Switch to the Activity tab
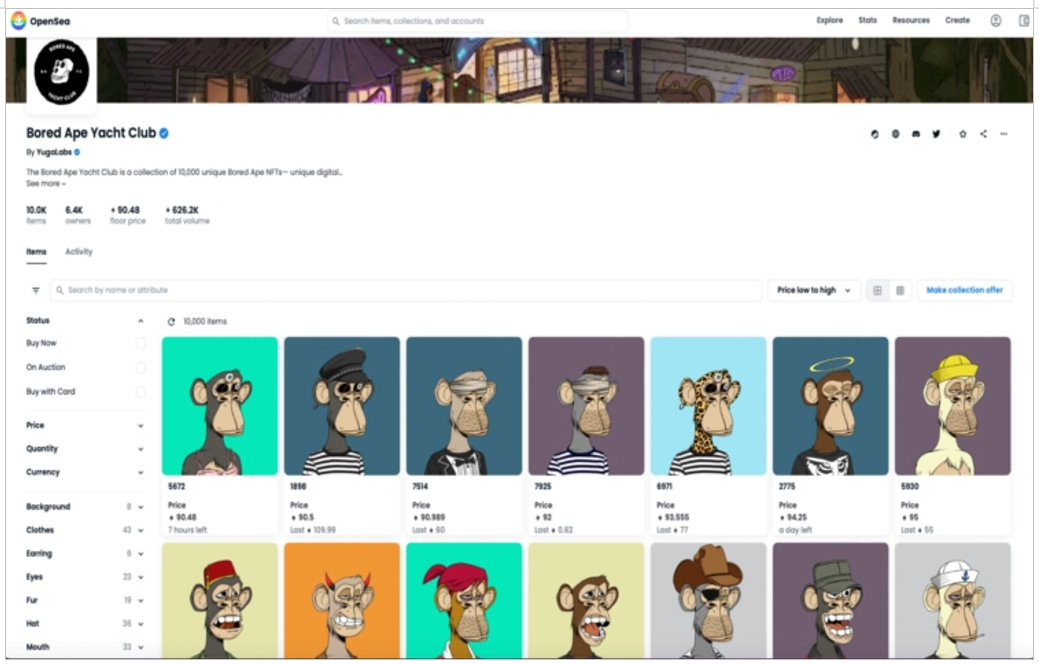Image resolution: width=1039 pixels, height=664 pixels. pyautogui.click(x=79, y=252)
